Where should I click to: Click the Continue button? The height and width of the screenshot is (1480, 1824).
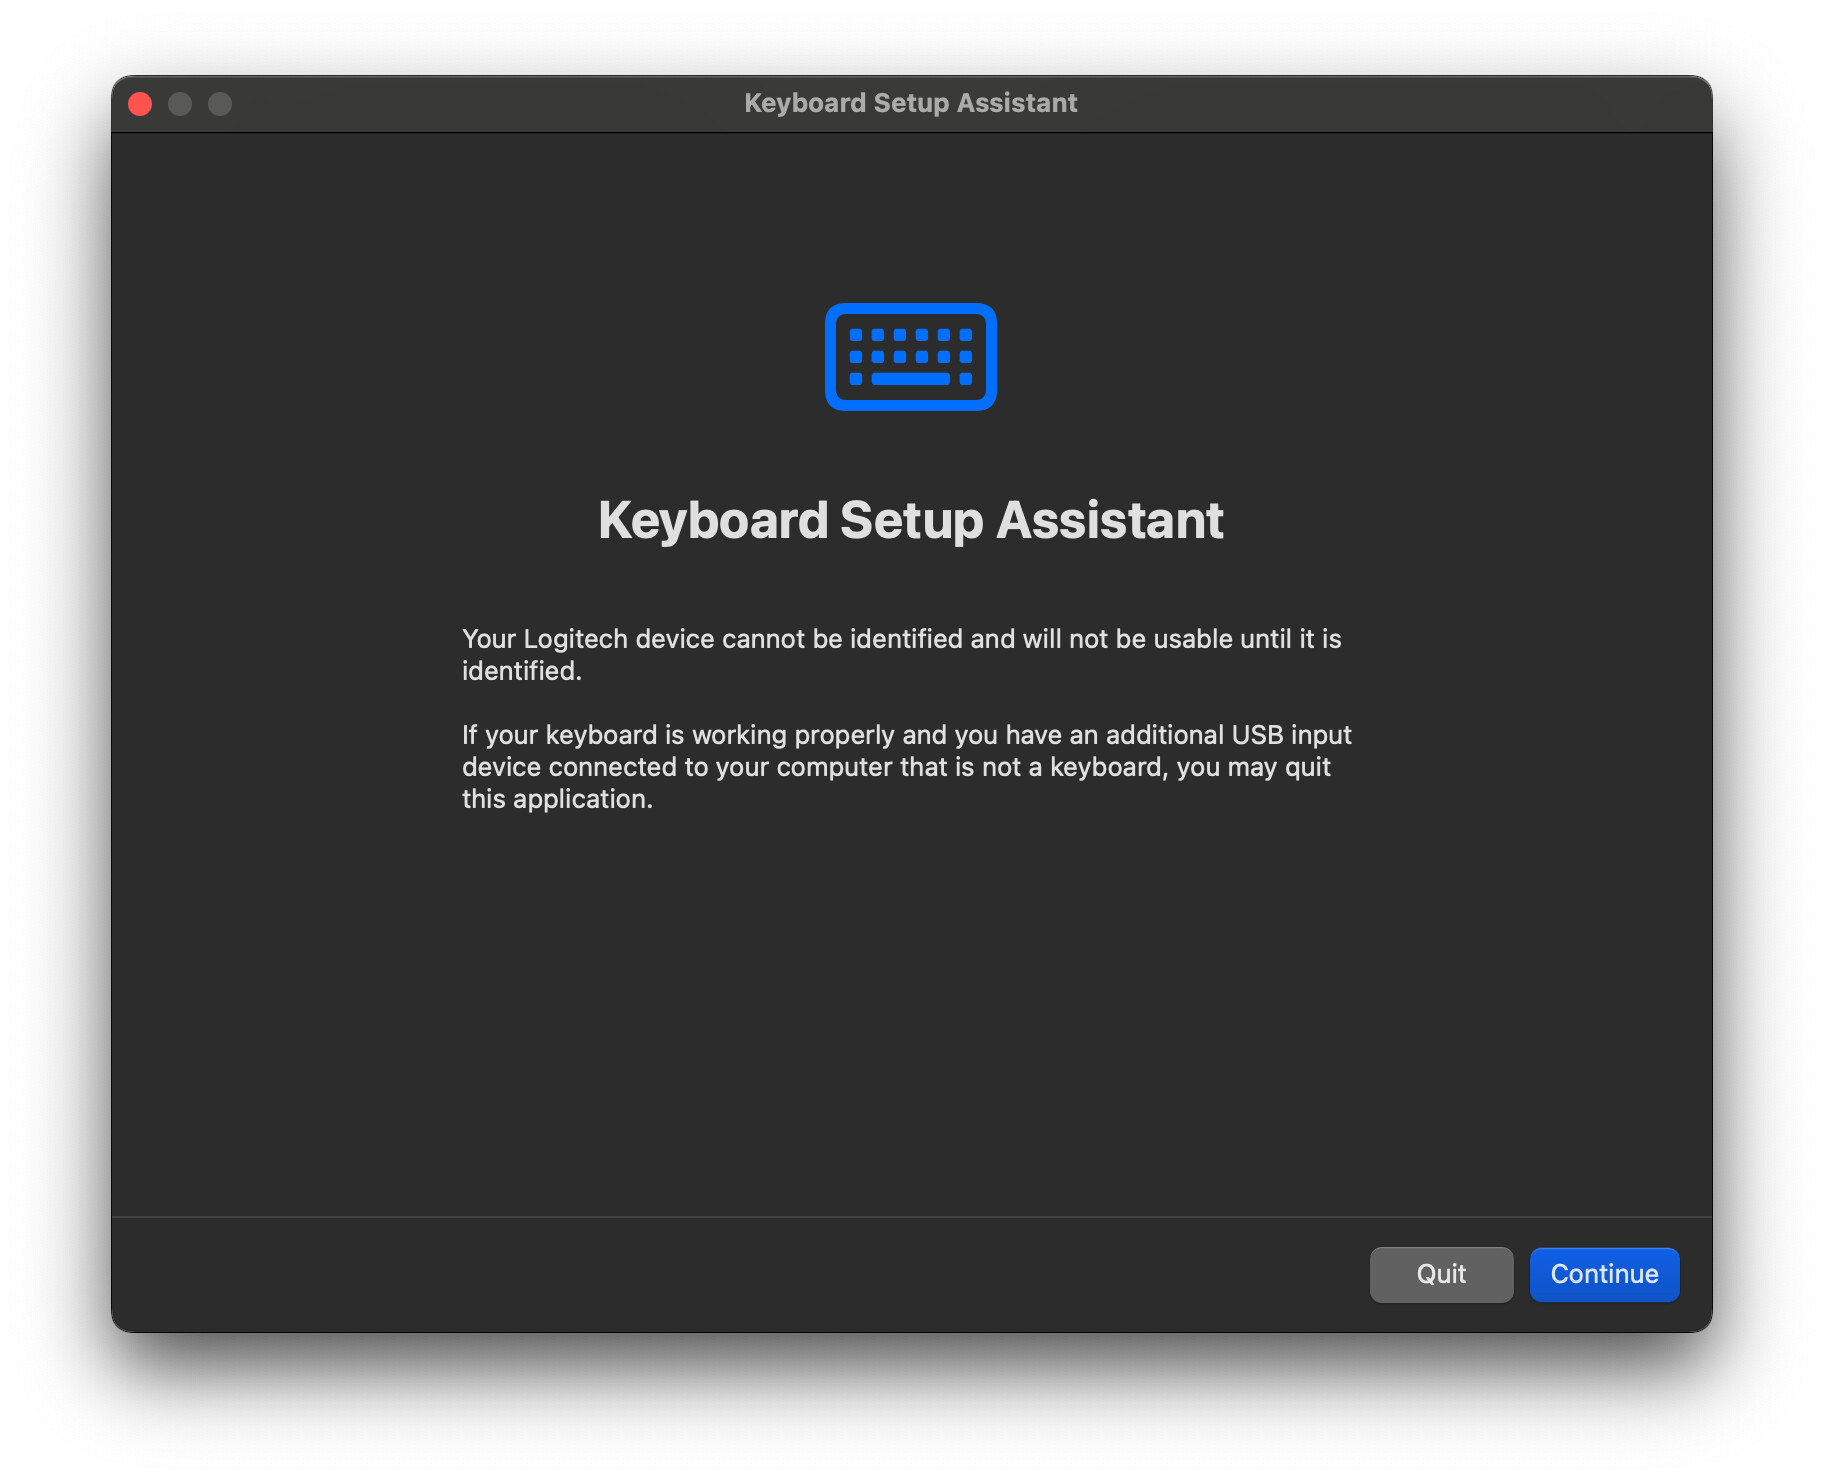1603,1274
